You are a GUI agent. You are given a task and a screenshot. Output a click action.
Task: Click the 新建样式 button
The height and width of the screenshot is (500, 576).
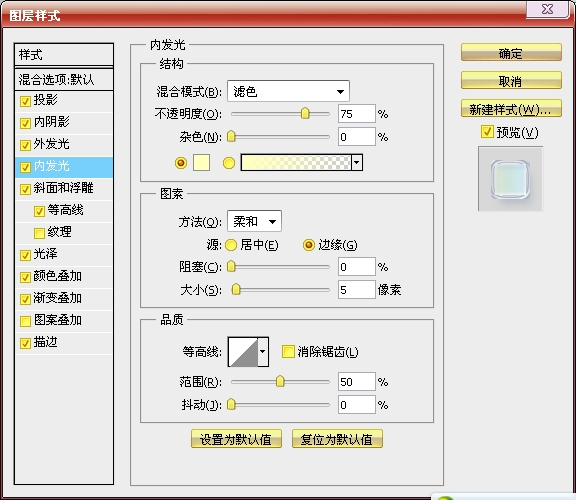(x=511, y=109)
